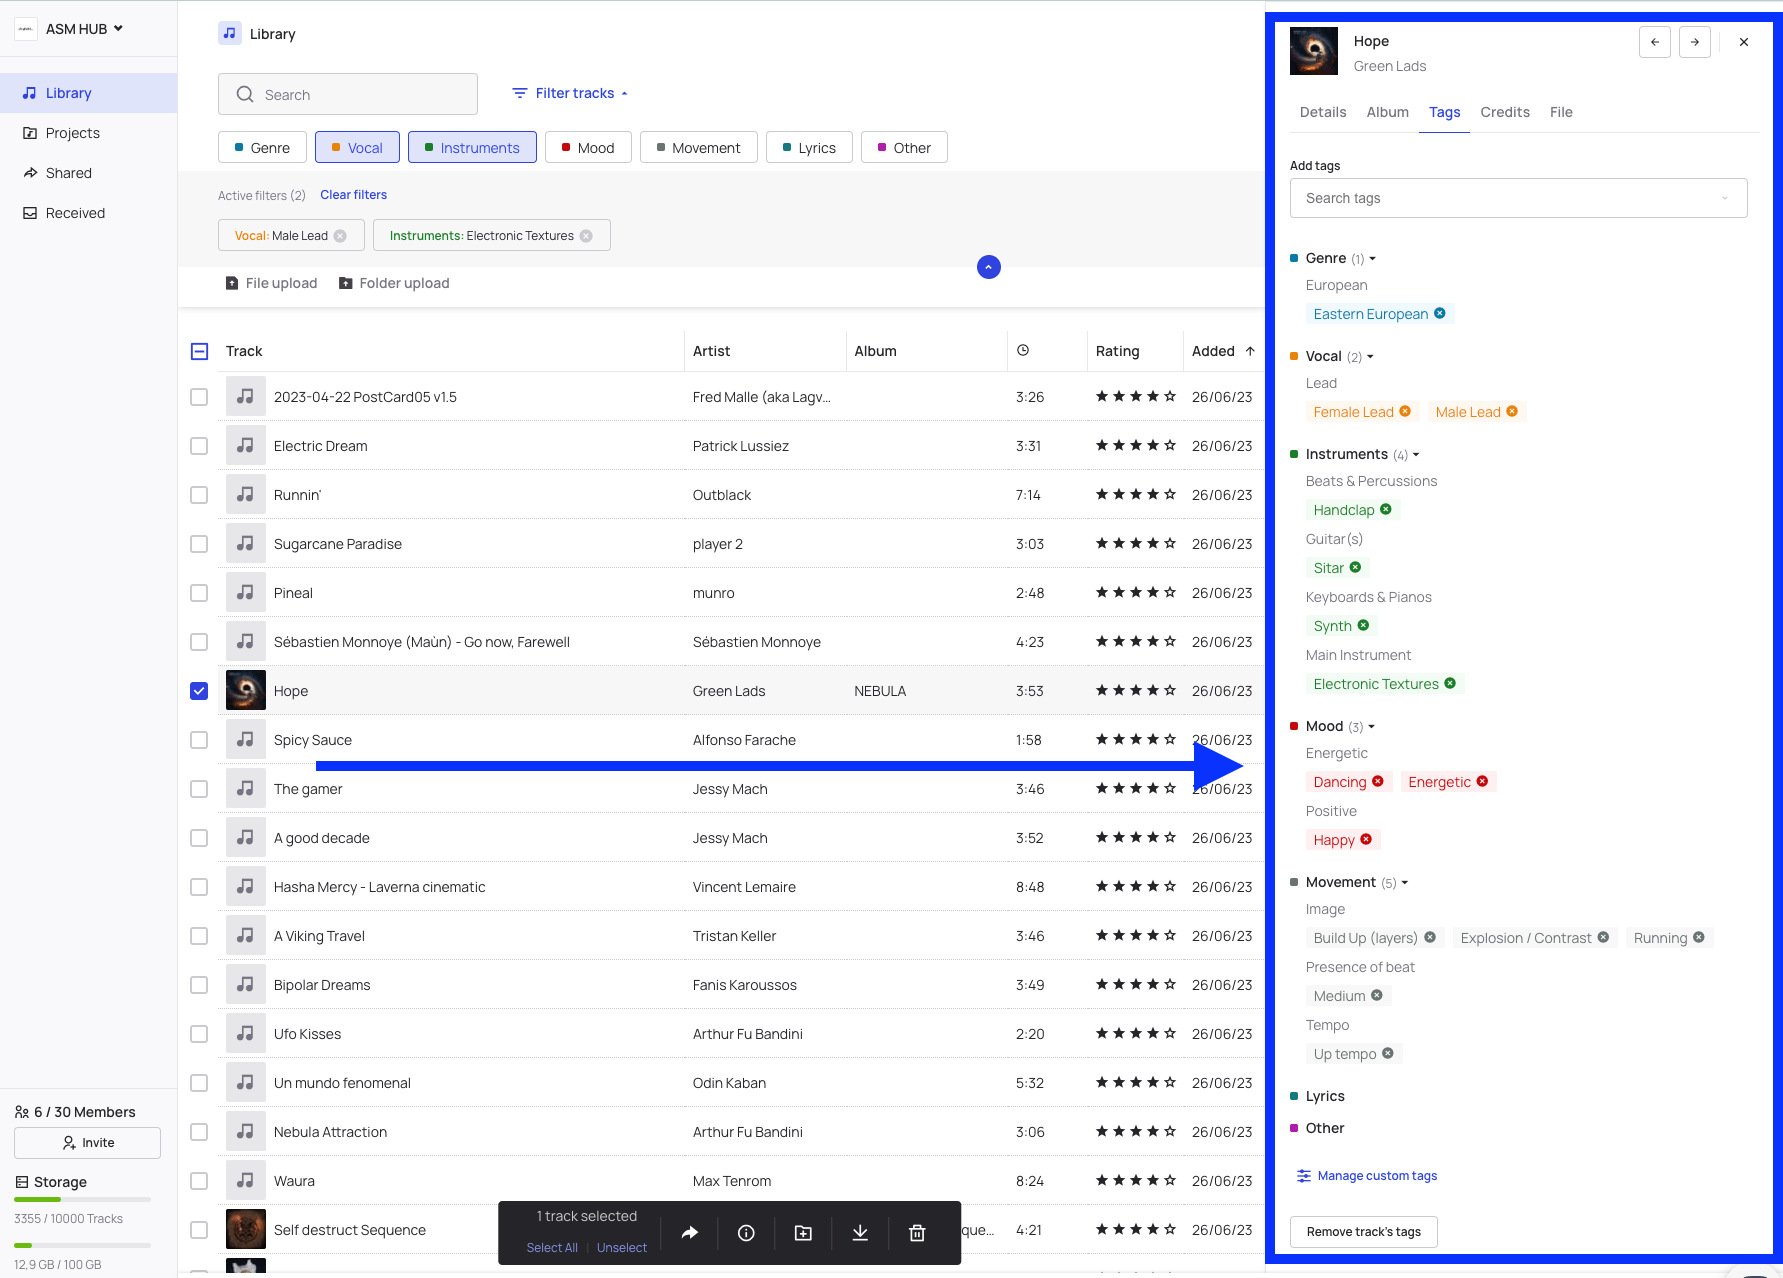The image size is (1783, 1278).
Task: Go to next track in detail panel
Action: pyautogui.click(x=1695, y=42)
